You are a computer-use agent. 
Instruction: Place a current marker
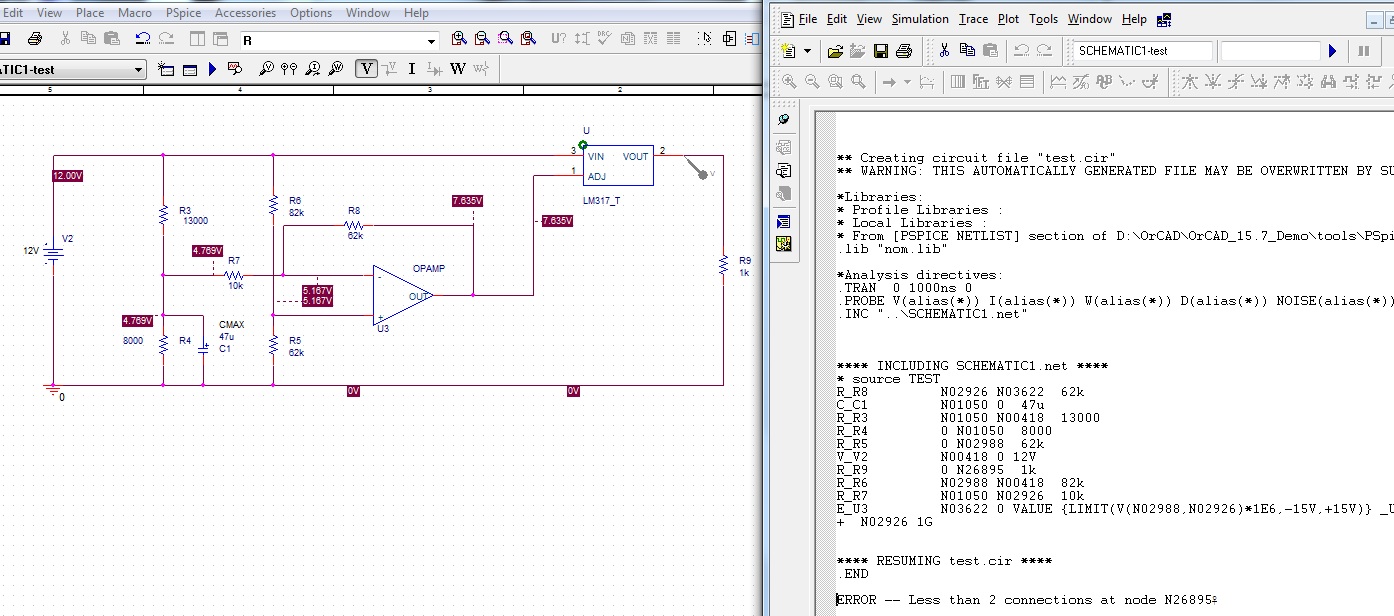pos(313,69)
